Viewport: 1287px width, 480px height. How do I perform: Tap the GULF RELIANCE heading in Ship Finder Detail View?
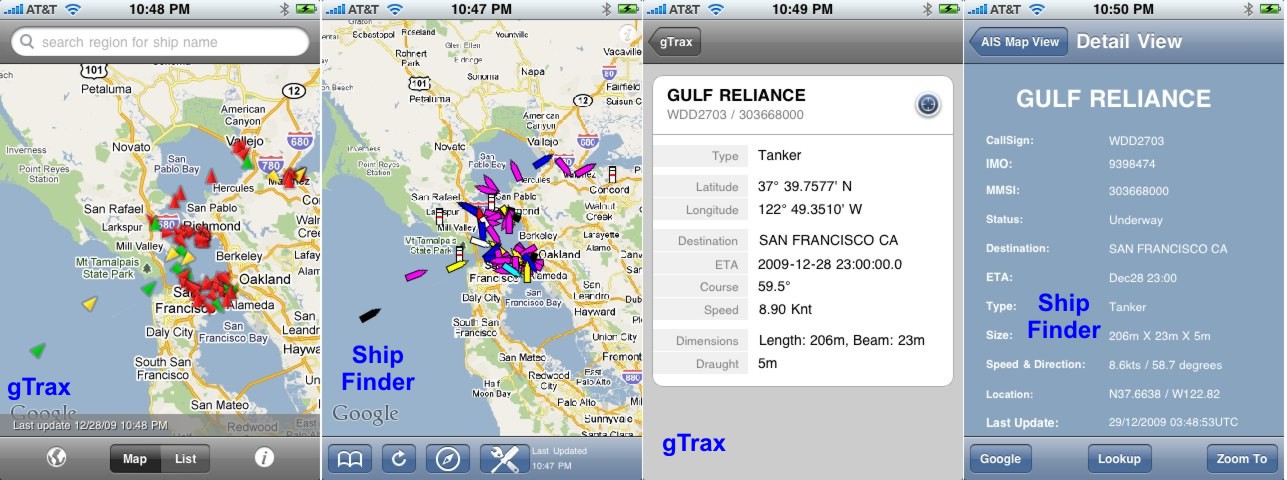1113,99
